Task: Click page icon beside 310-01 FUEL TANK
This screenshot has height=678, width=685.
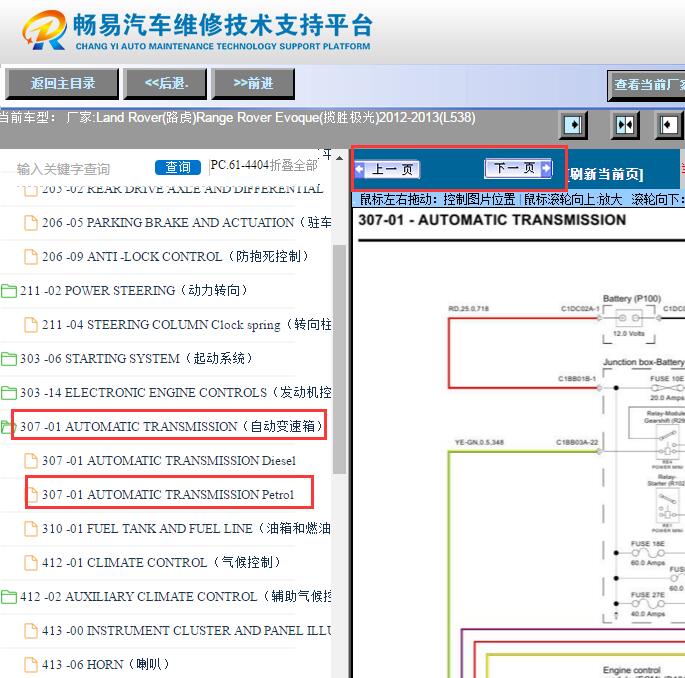Action: [31, 529]
